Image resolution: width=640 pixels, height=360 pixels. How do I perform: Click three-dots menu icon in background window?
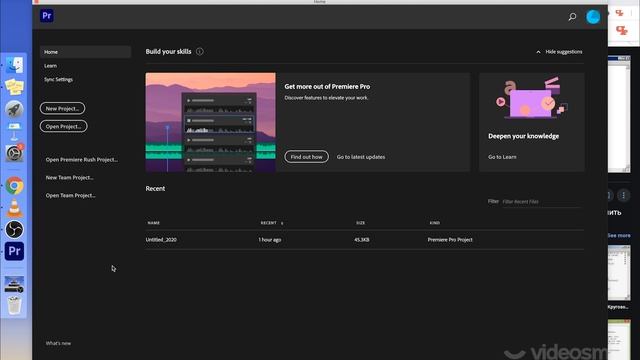click(x=623, y=196)
